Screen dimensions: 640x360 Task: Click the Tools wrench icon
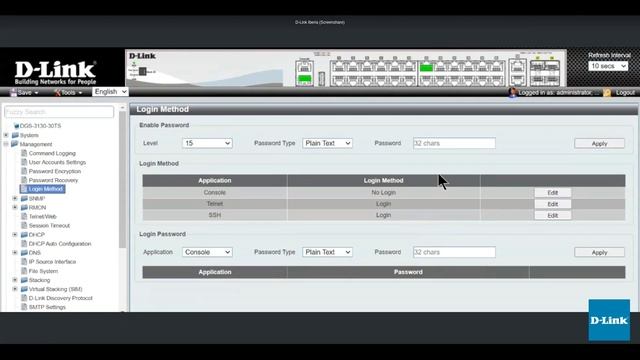click(58, 93)
